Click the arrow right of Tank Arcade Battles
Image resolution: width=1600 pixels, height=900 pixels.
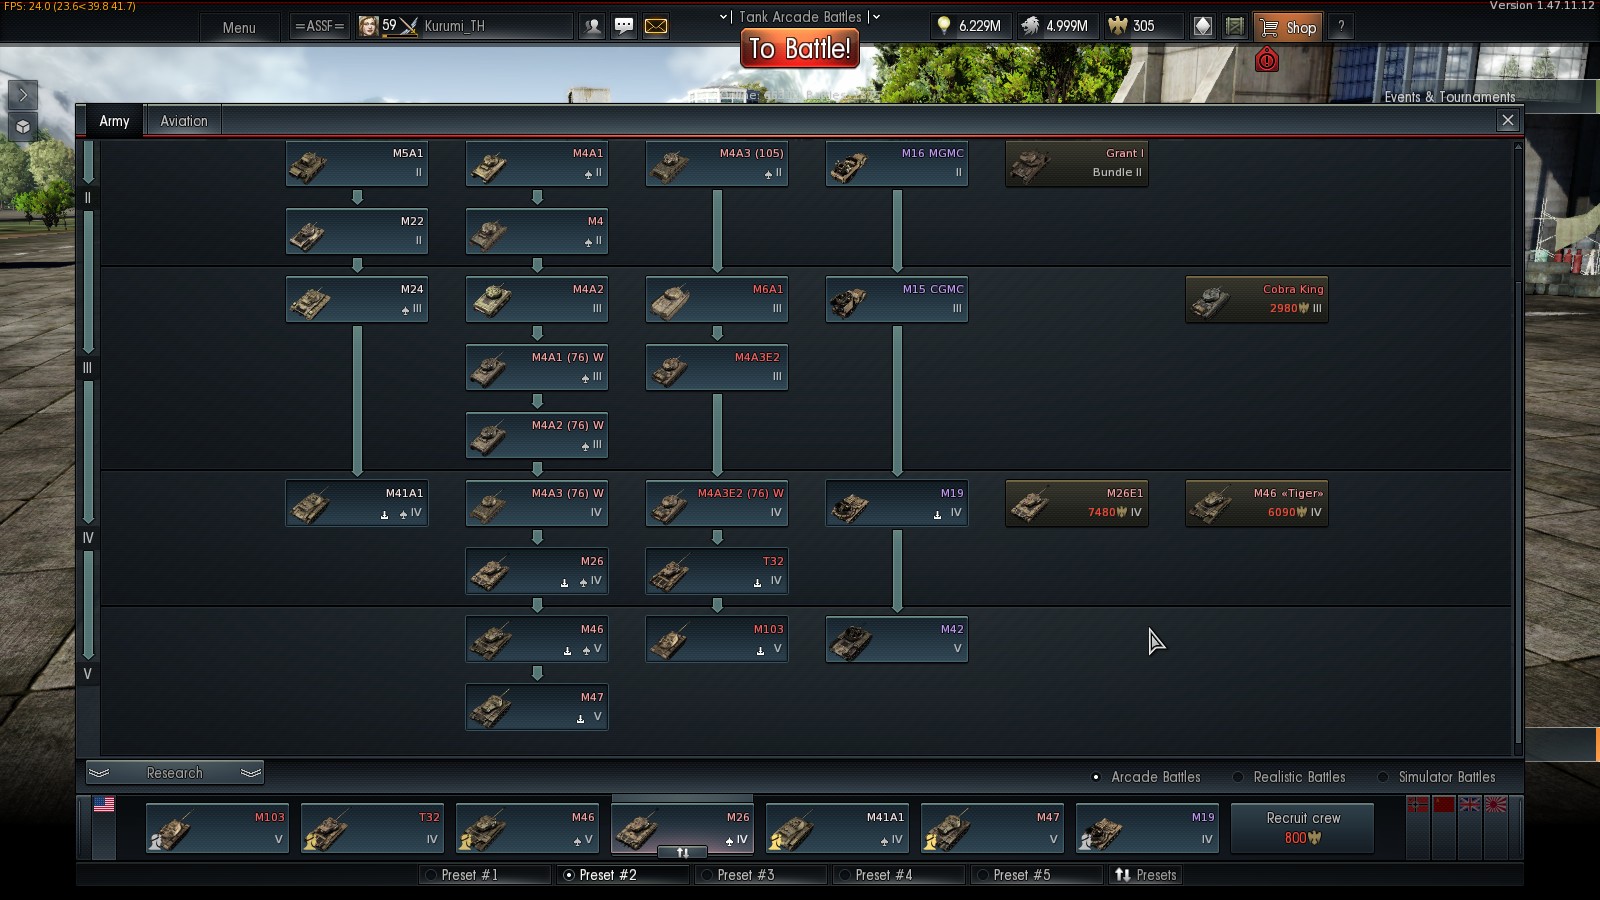pyautogui.click(x=876, y=17)
